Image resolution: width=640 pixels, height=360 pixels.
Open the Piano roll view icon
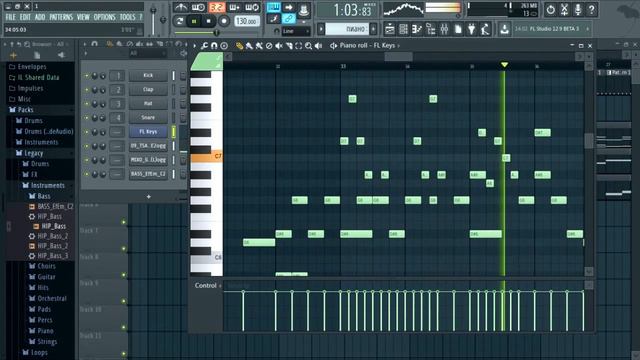pyautogui.click(x=417, y=29)
